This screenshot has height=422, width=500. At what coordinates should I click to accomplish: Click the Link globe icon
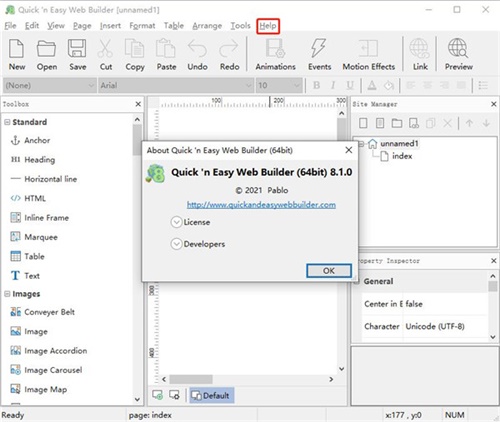pyautogui.click(x=419, y=49)
